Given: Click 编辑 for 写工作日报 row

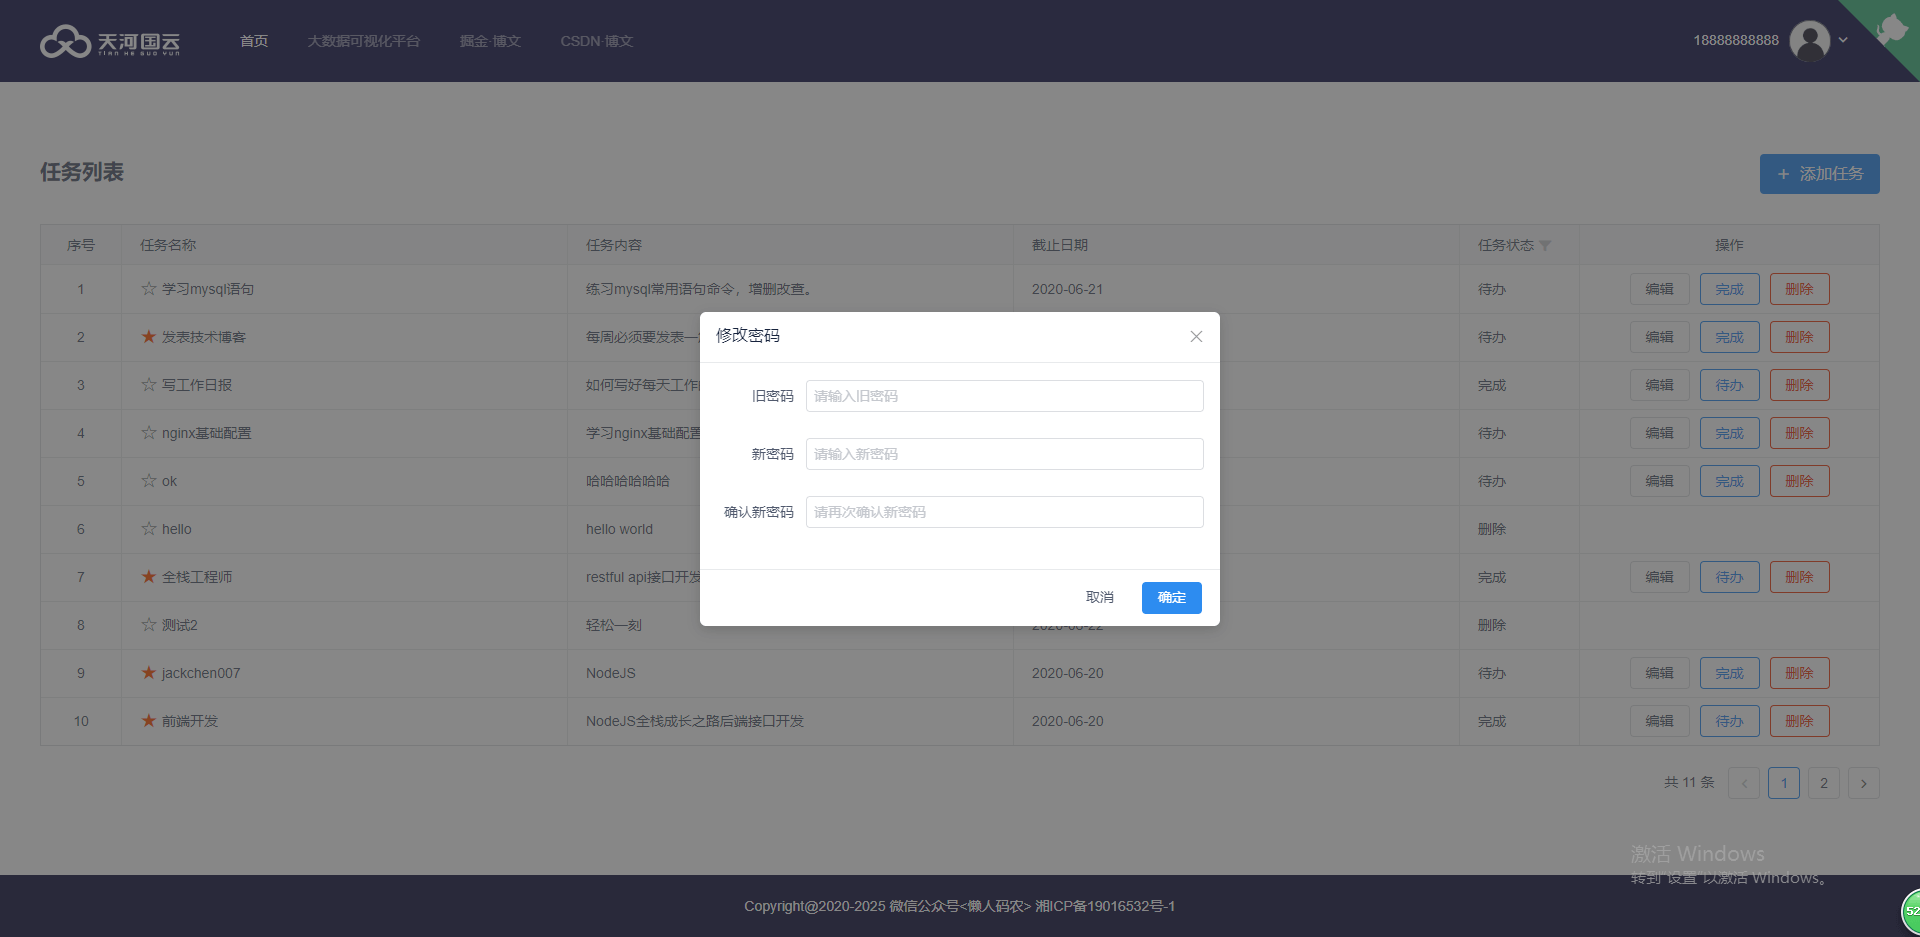Looking at the screenshot, I should [x=1659, y=385].
